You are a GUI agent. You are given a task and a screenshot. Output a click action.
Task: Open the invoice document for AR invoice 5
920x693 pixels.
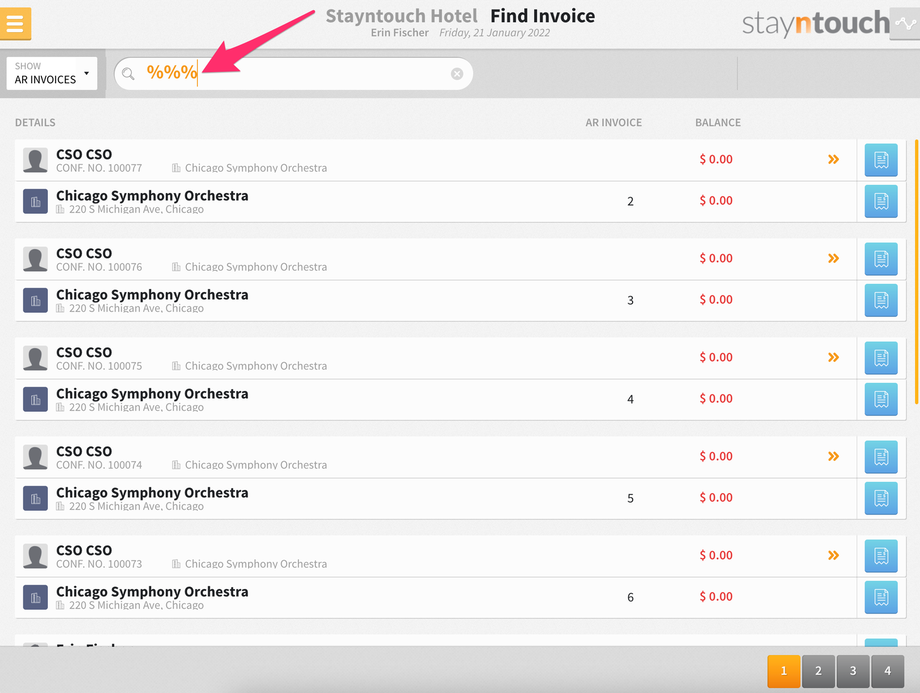pos(881,498)
